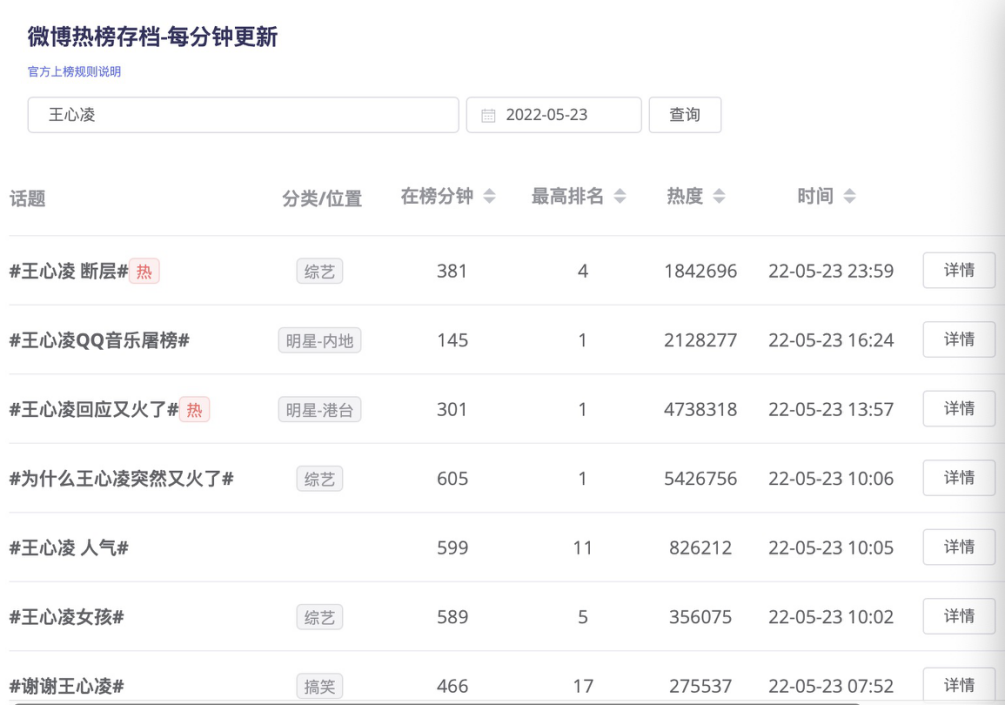Focus the search box containing 王心凌
The height and width of the screenshot is (705, 1005).
click(x=242, y=115)
